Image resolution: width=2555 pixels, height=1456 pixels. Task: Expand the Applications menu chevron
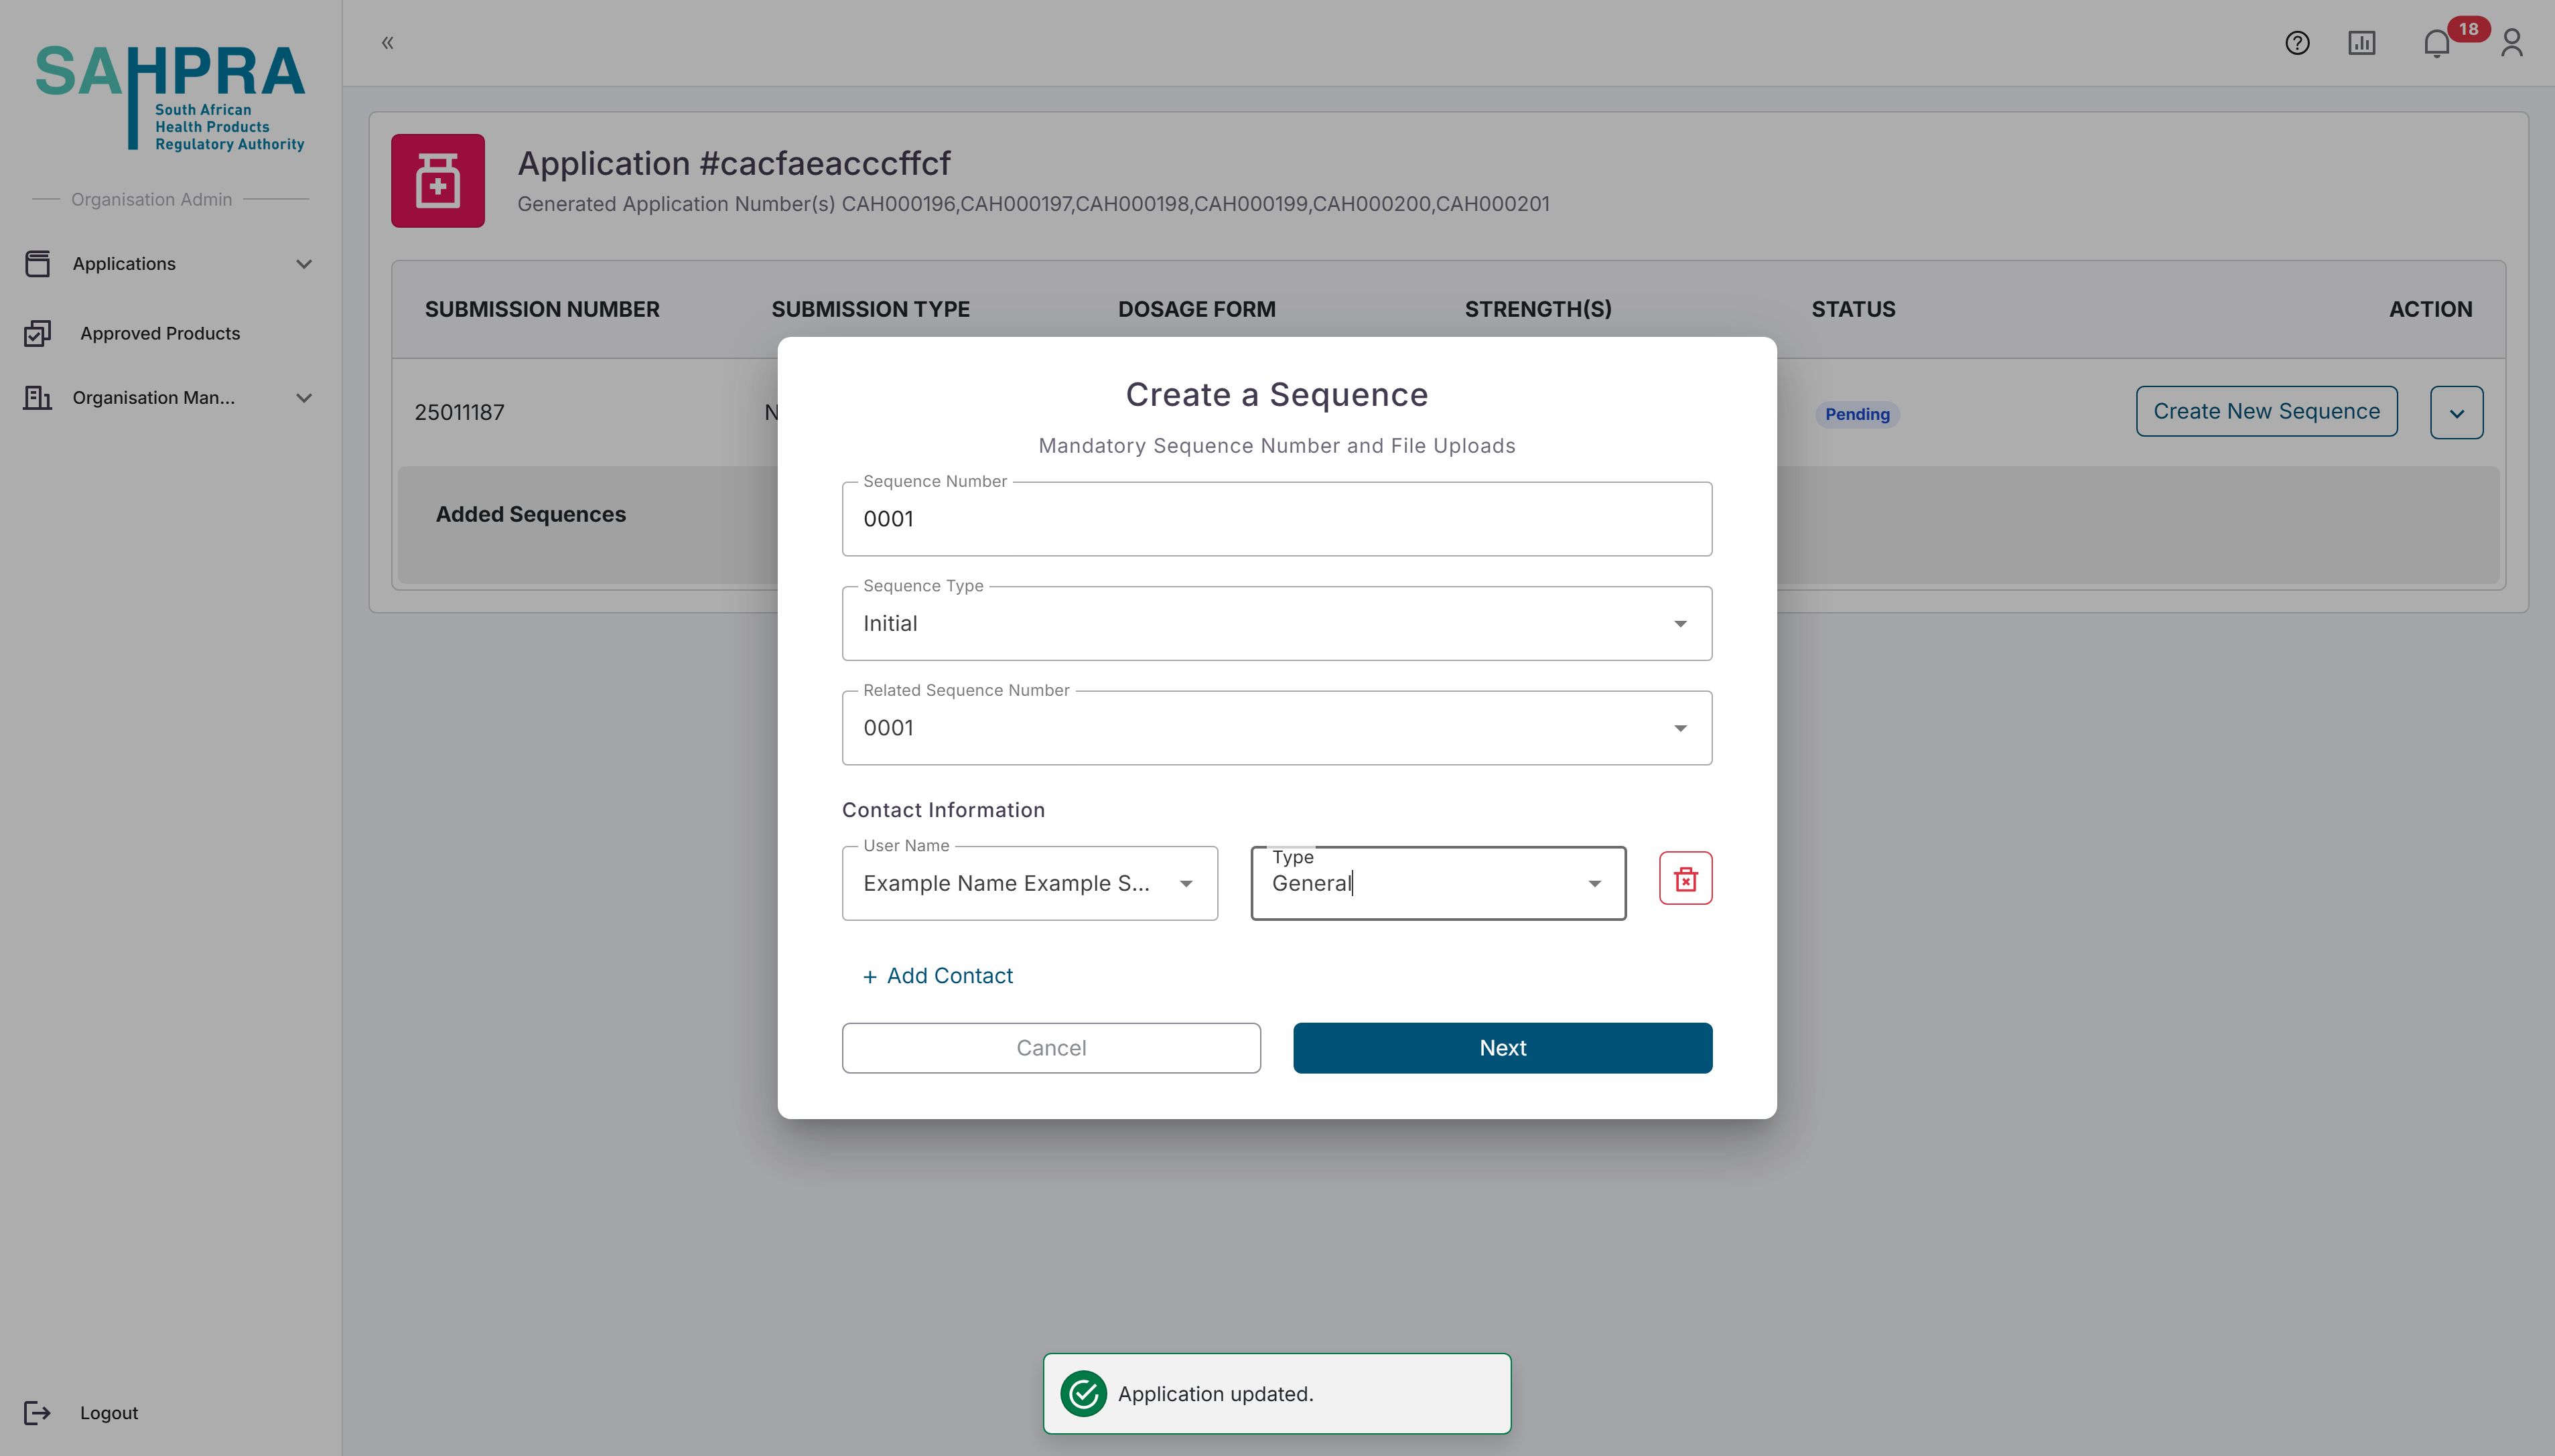(x=304, y=264)
